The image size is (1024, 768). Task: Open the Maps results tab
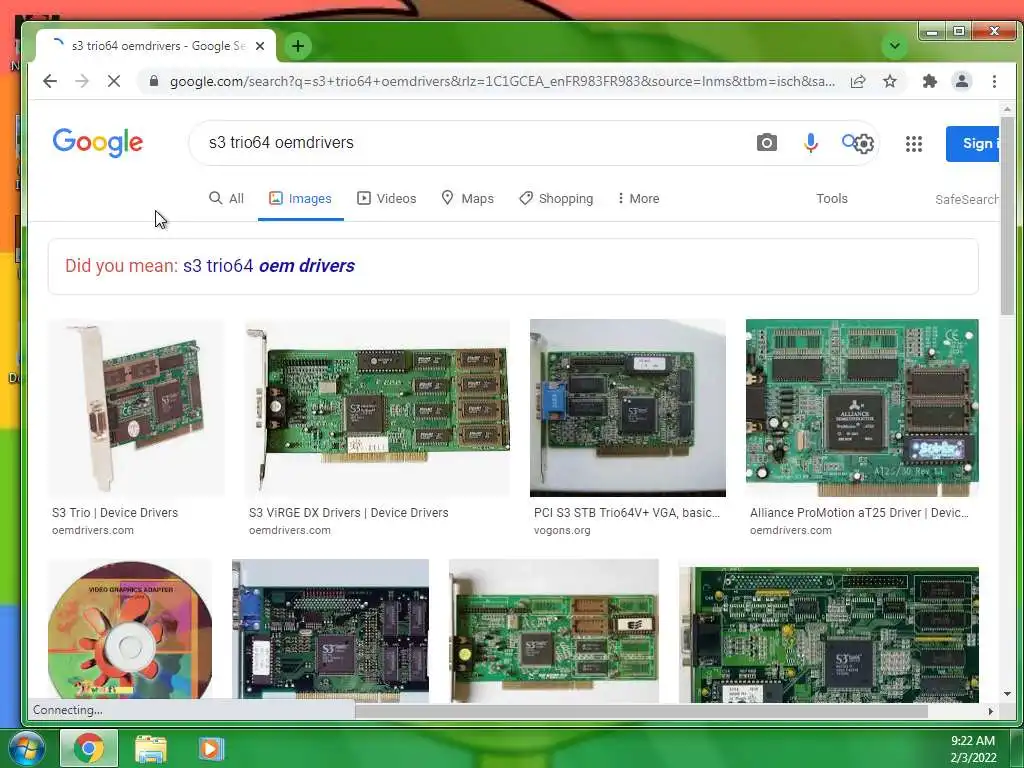click(468, 199)
